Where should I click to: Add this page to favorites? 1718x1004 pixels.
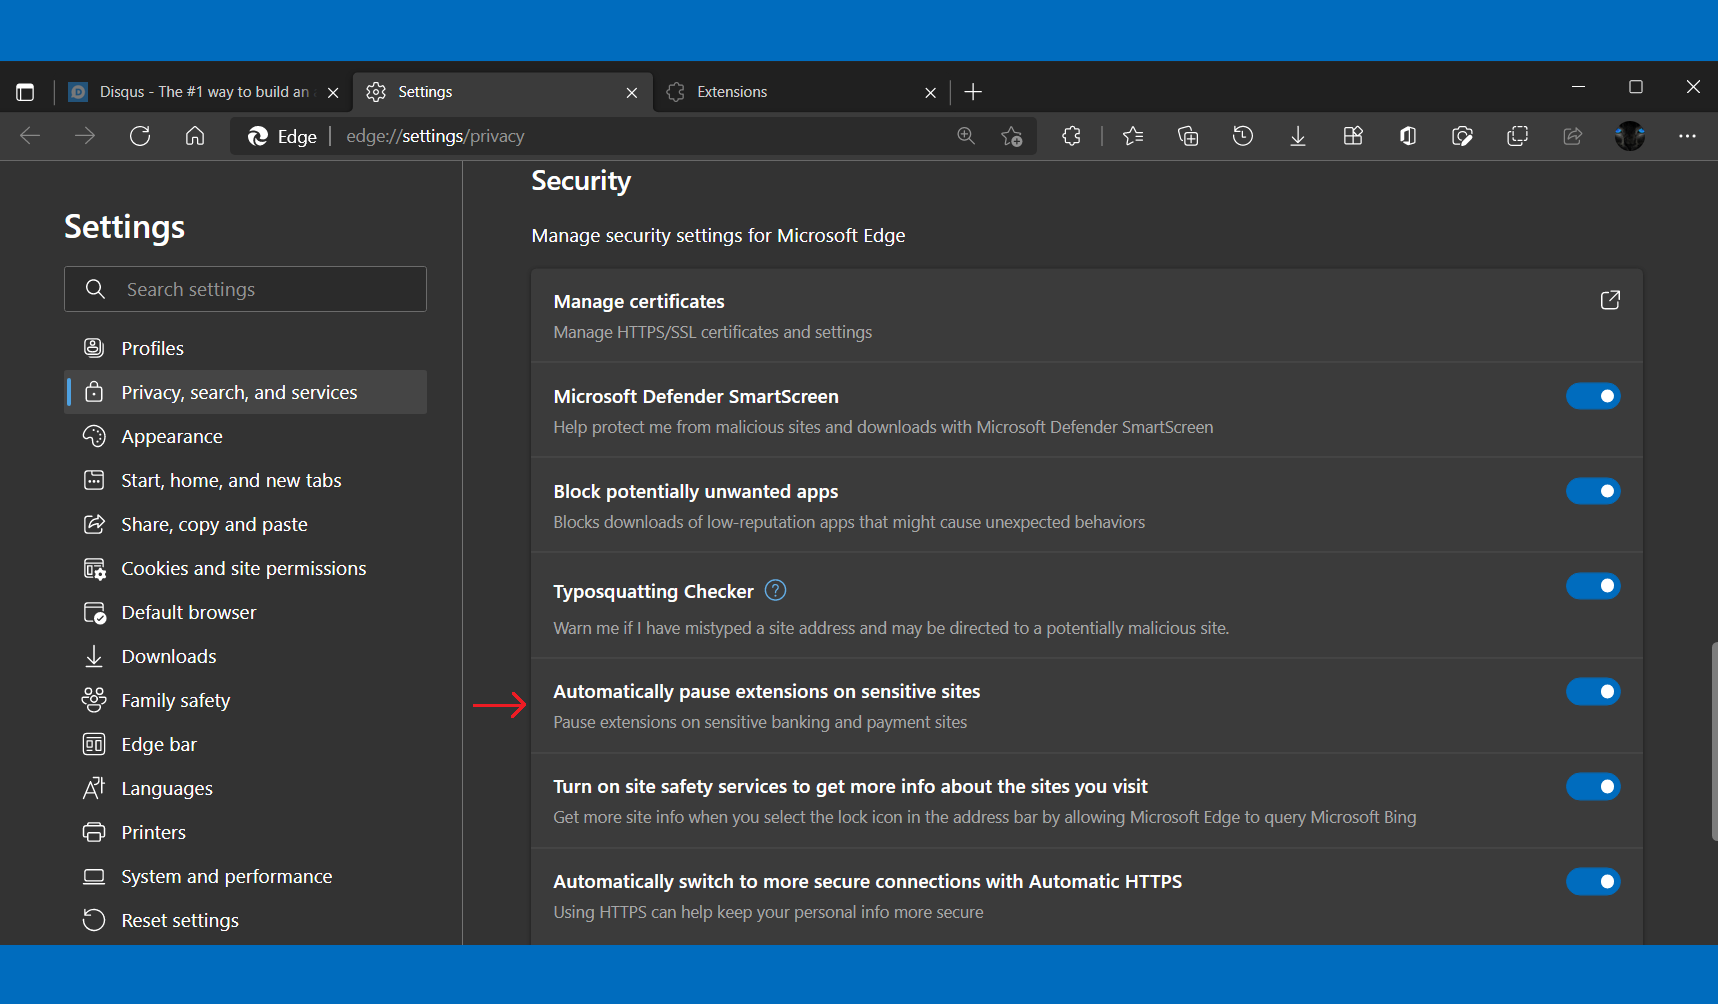coord(1012,136)
